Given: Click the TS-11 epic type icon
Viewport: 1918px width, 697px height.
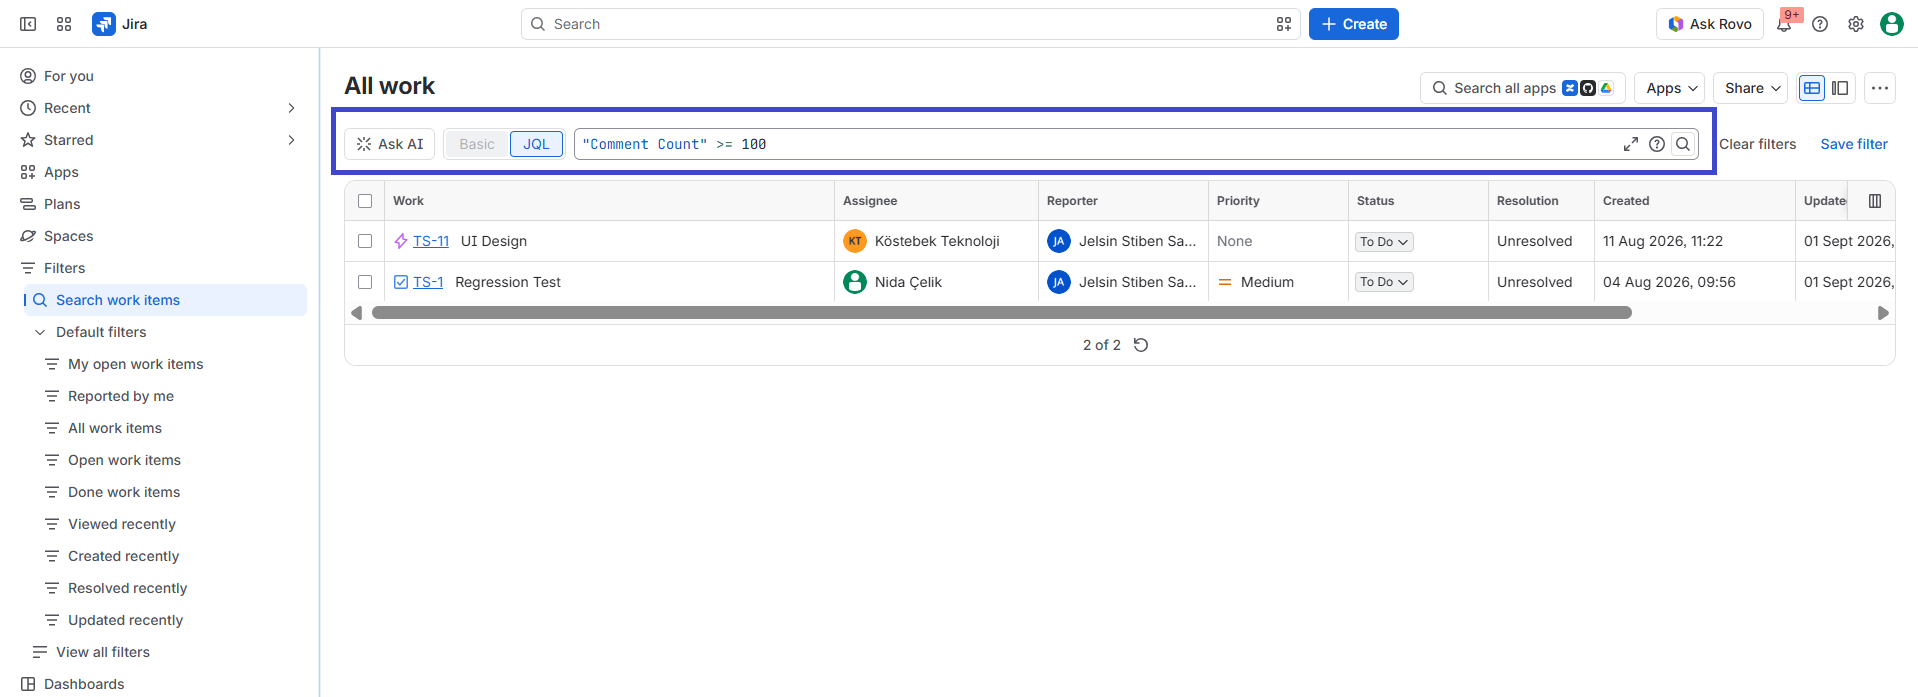Looking at the screenshot, I should coord(401,241).
